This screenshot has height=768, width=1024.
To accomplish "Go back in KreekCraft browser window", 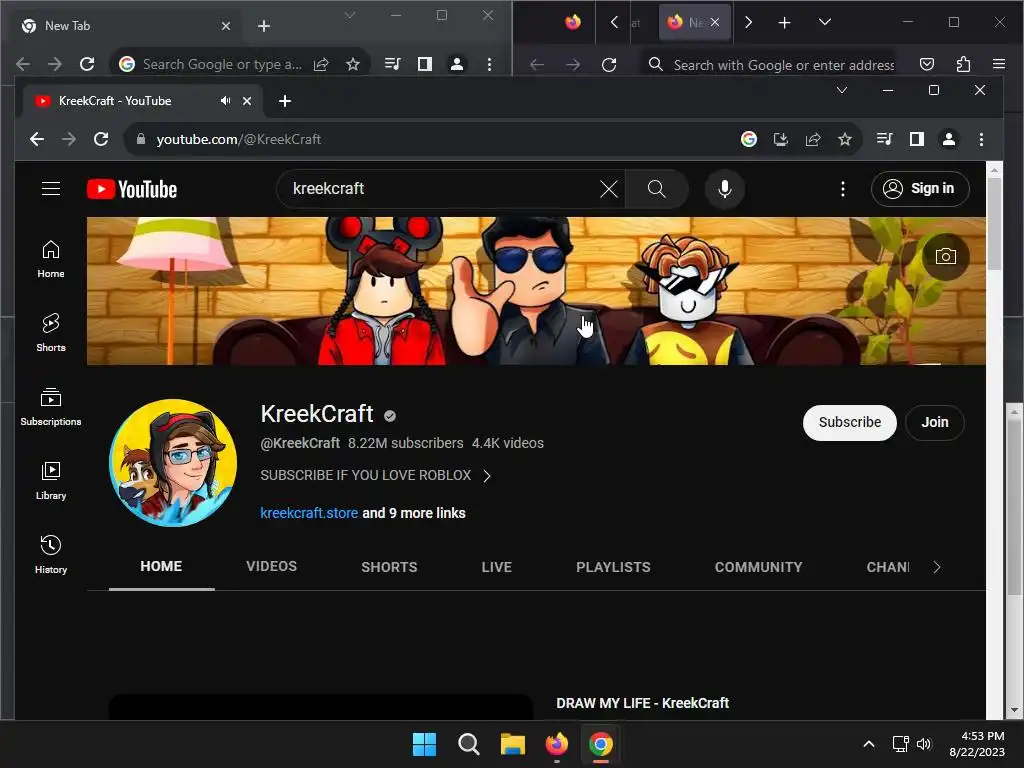I will point(37,139).
